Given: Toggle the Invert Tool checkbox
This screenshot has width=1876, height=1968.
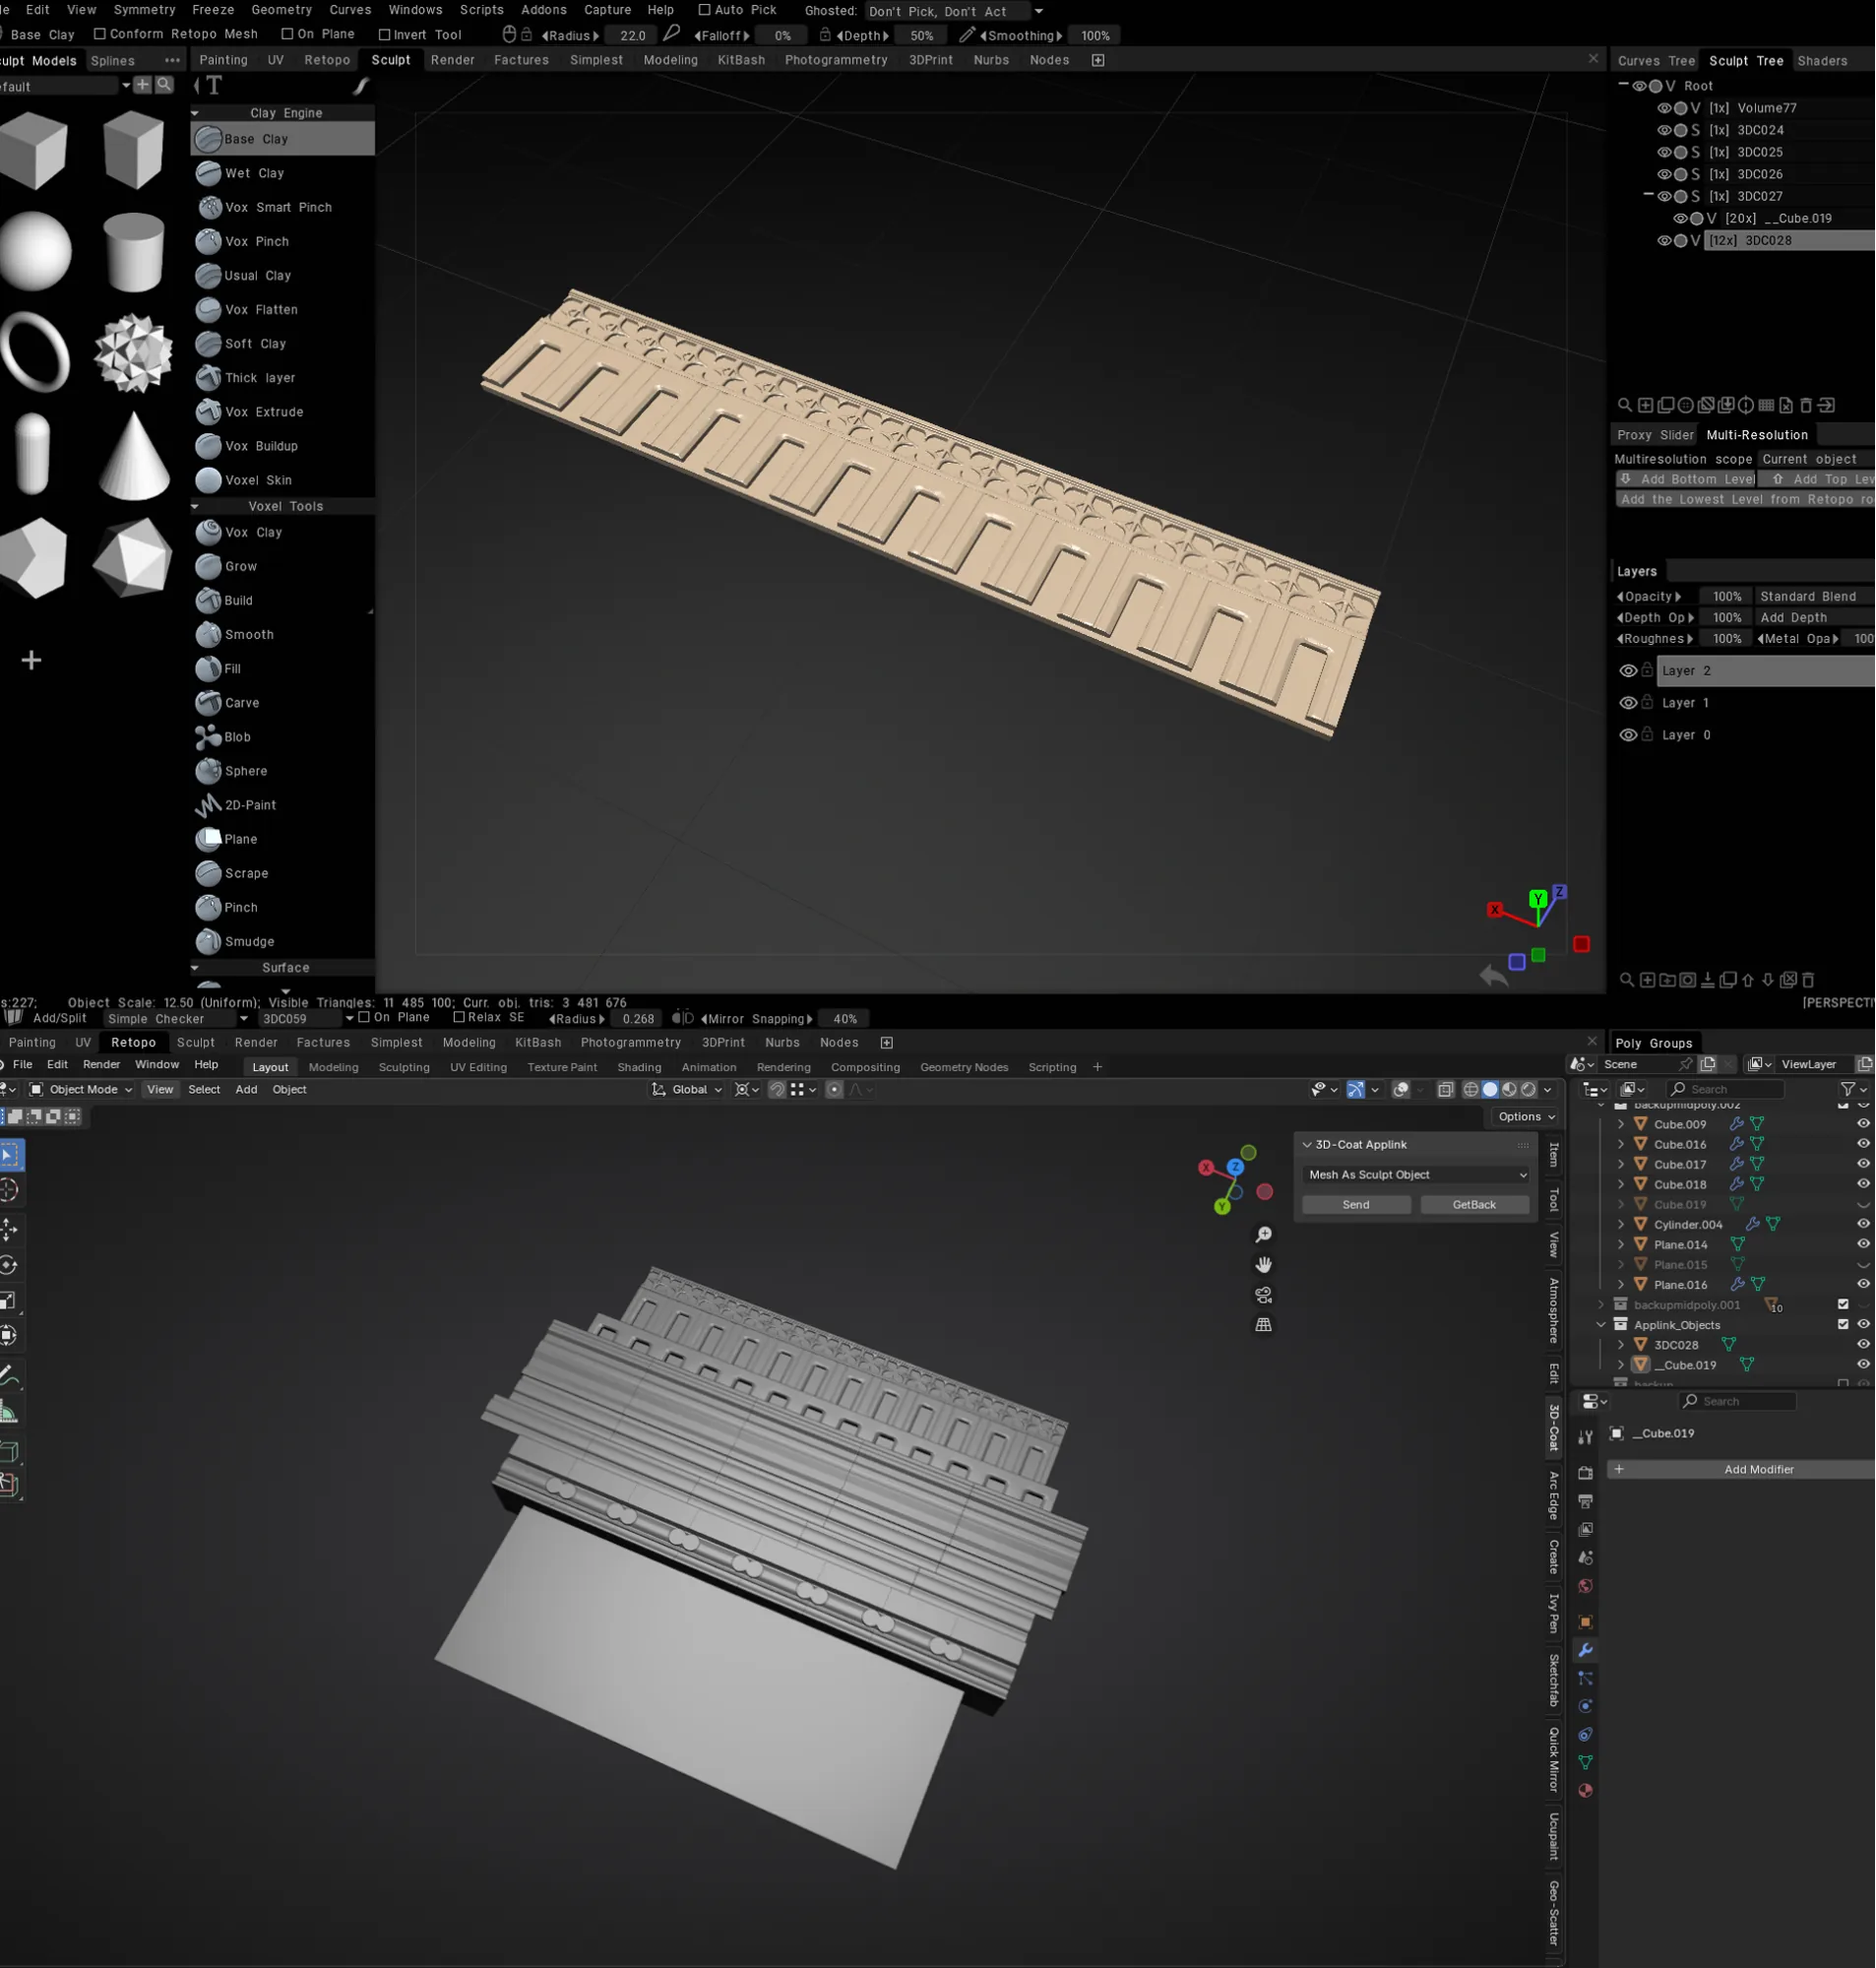Looking at the screenshot, I should click(x=384, y=35).
